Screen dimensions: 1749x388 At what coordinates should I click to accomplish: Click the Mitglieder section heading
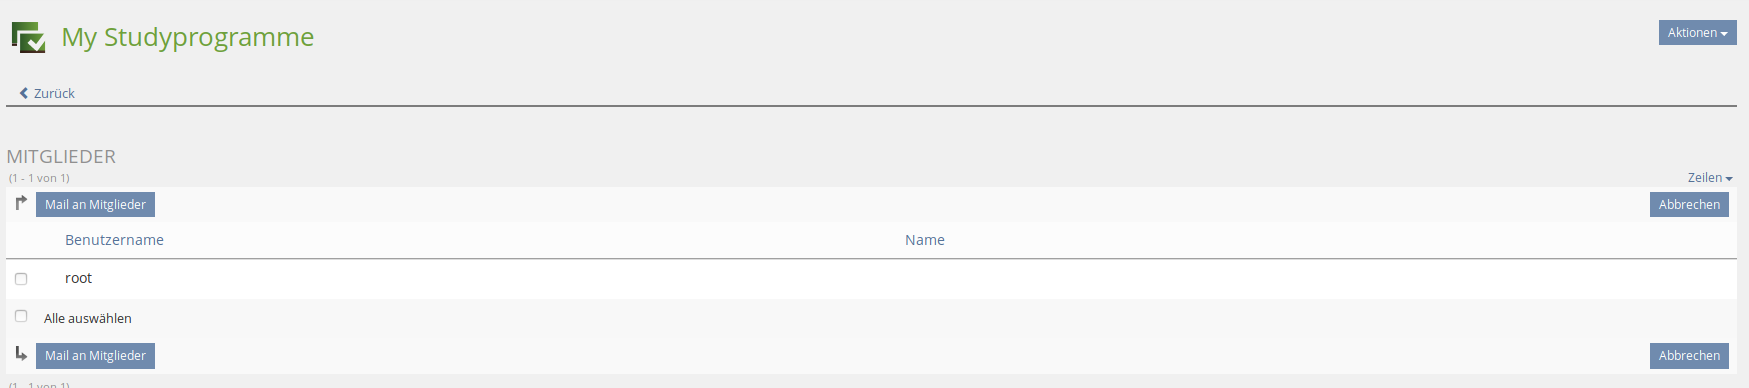pyautogui.click(x=61, y=157)
